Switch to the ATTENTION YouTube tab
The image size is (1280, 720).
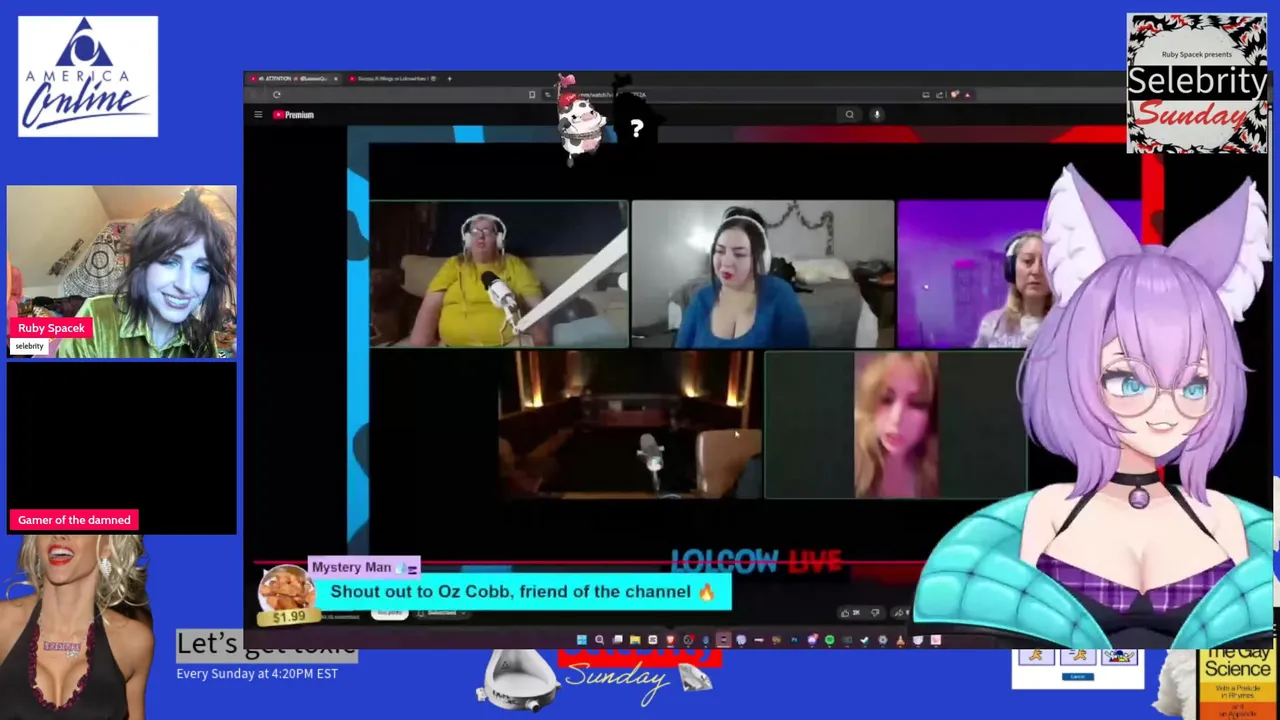coord(292,78)
